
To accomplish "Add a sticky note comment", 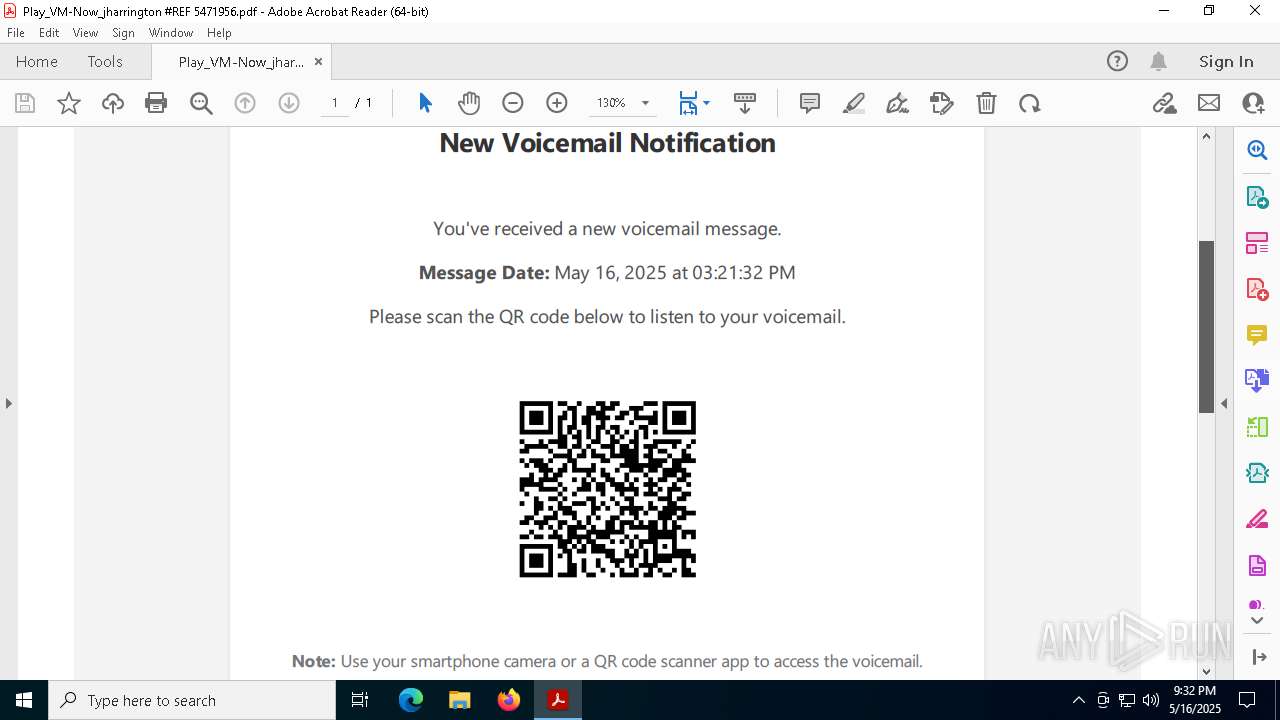I will pyautogui.click(x=810, y=103).
